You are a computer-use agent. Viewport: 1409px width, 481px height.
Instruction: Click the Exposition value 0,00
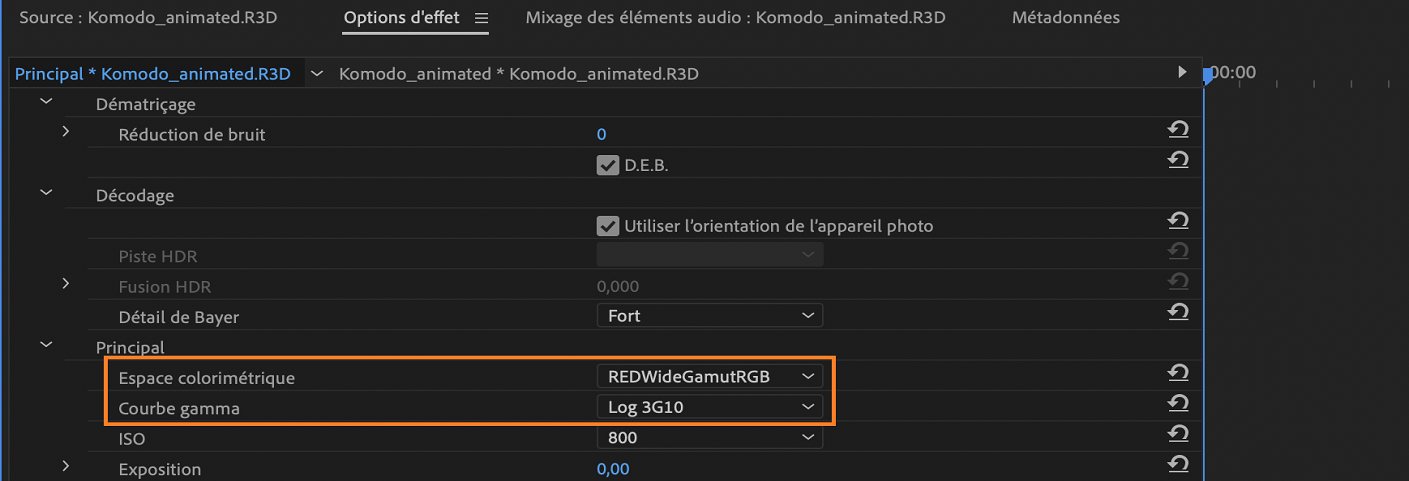click(x=613, y=469)
